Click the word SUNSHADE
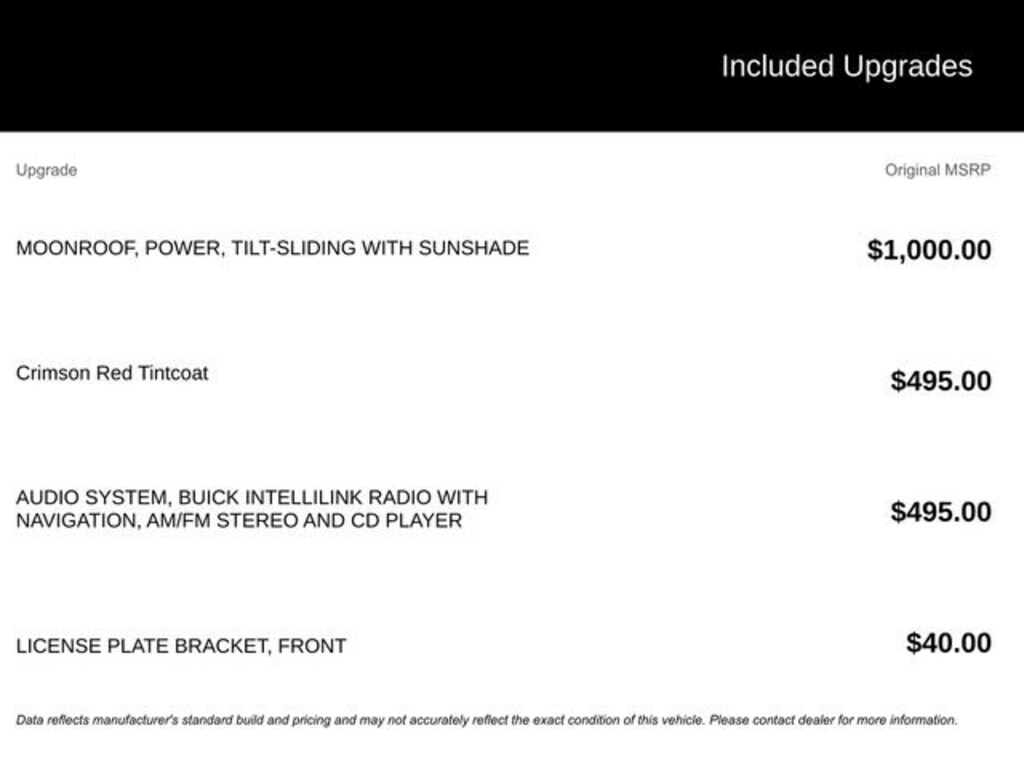1024x768 pixels. coord(473,248)
